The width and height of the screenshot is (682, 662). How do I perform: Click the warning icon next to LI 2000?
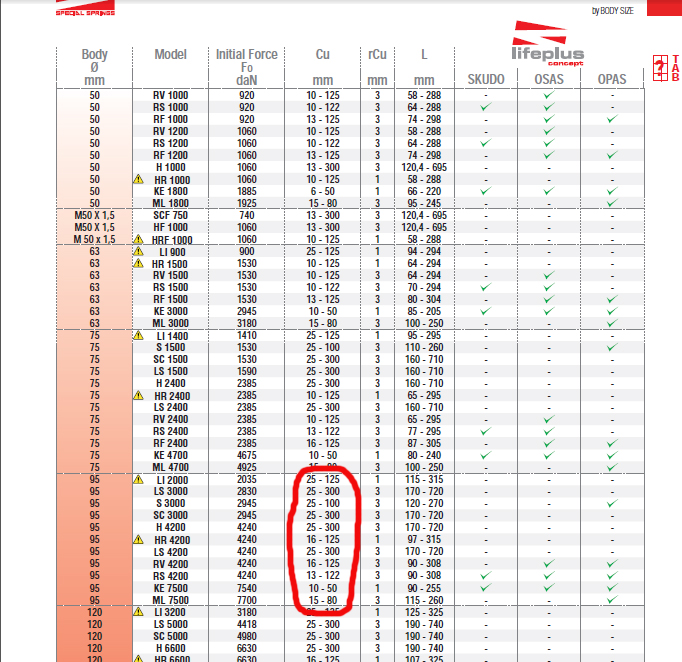[138, 480]
